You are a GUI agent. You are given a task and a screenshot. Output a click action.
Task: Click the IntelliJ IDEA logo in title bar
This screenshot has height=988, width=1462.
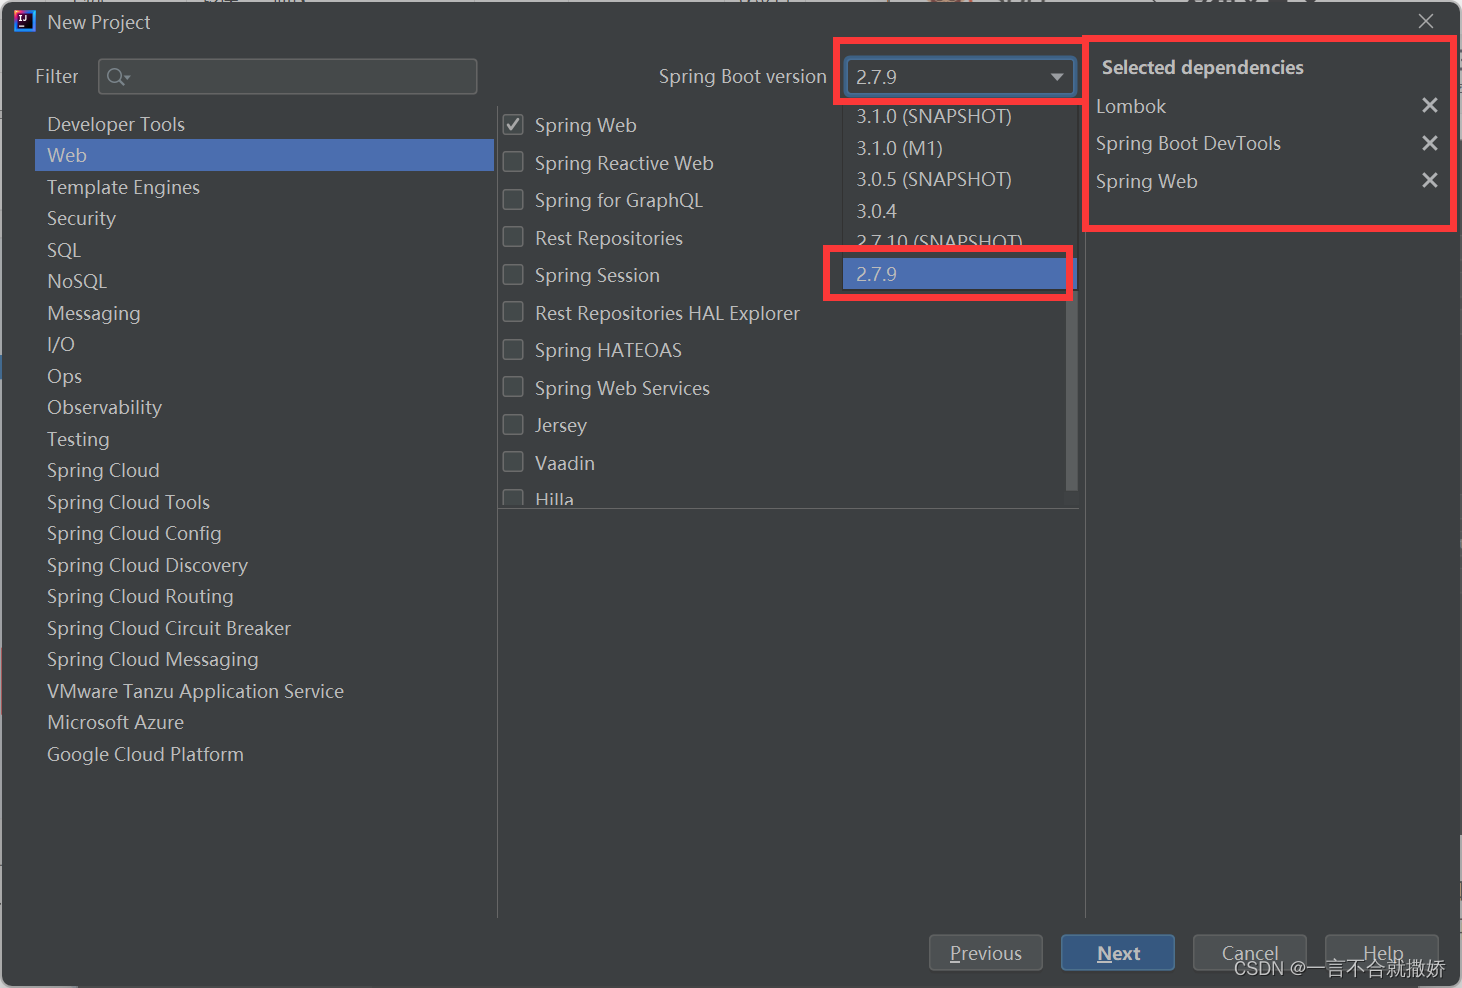24,21
